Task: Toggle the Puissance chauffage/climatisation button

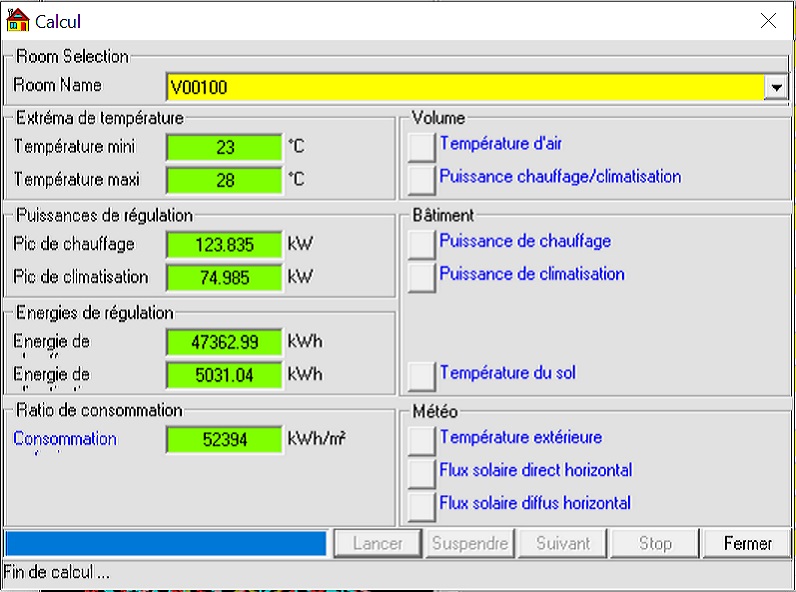Action: 422,180
